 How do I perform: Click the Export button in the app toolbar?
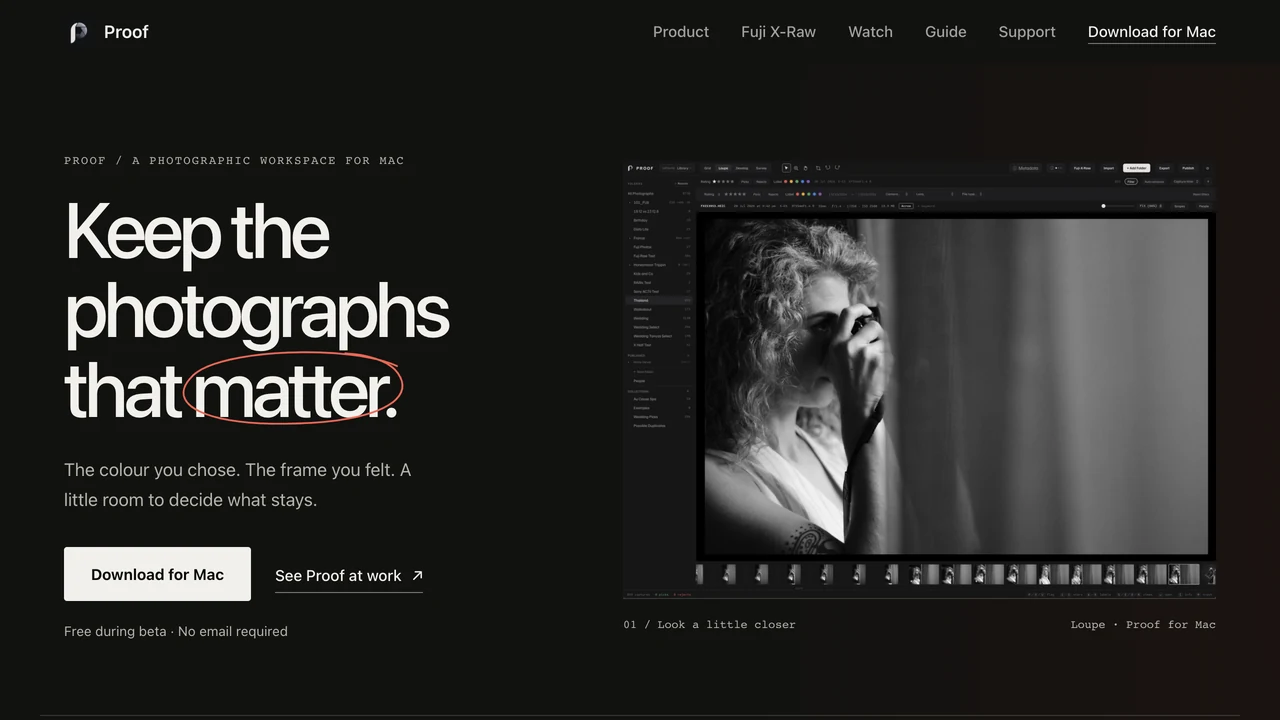coord(1164,168)
